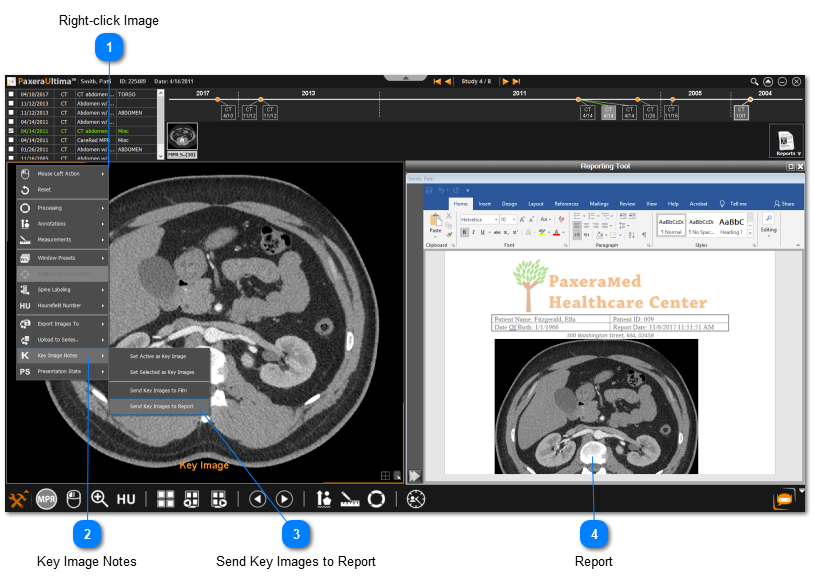The image size is (814, 585).
Task: Activate the HU Hounsfield tool in toolbar
Action: [126, 499]
